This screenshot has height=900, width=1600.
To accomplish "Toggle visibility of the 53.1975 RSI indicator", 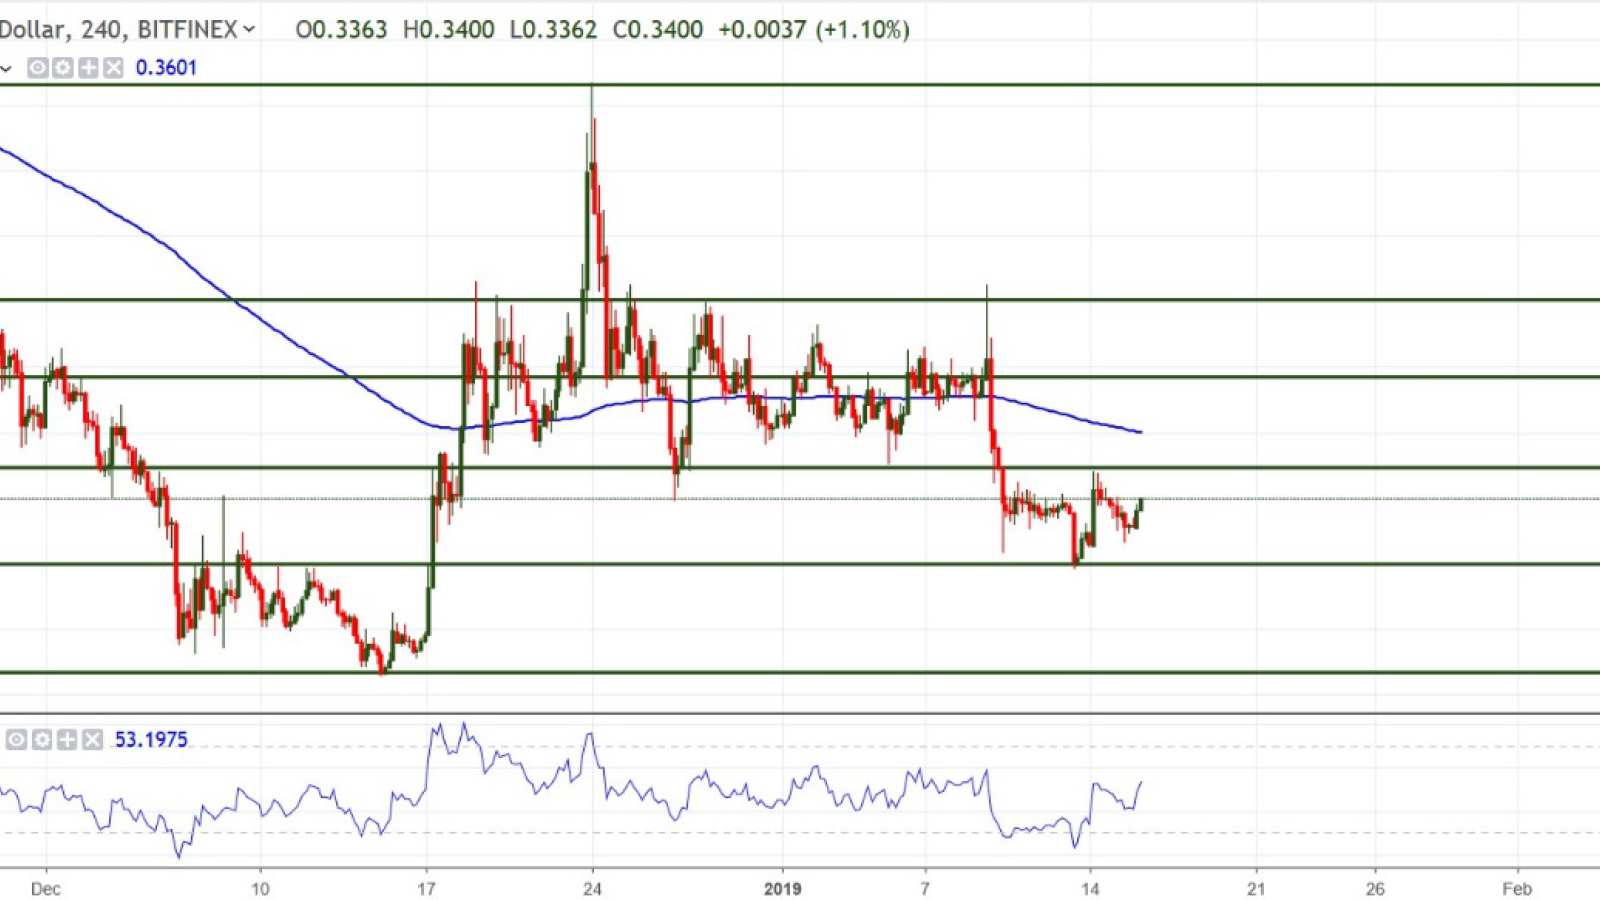I will point(17,740).
